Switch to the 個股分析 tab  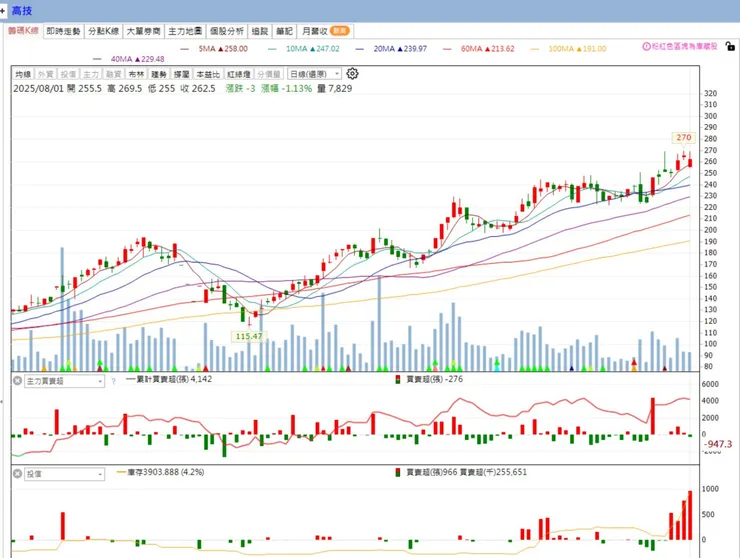point(227,31)
